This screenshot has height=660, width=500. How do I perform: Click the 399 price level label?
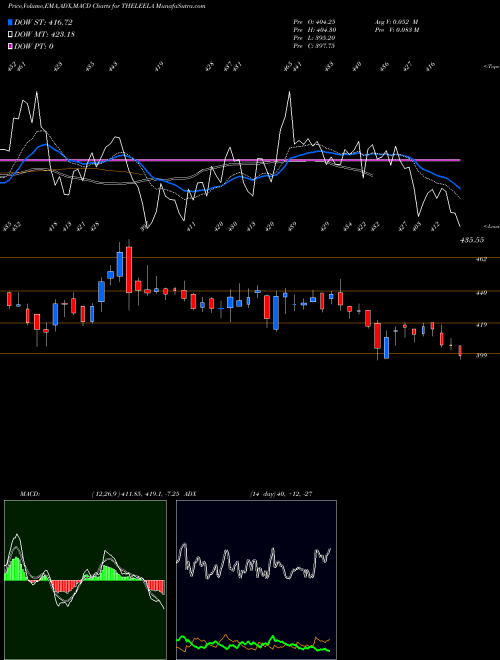pos(481,355)
